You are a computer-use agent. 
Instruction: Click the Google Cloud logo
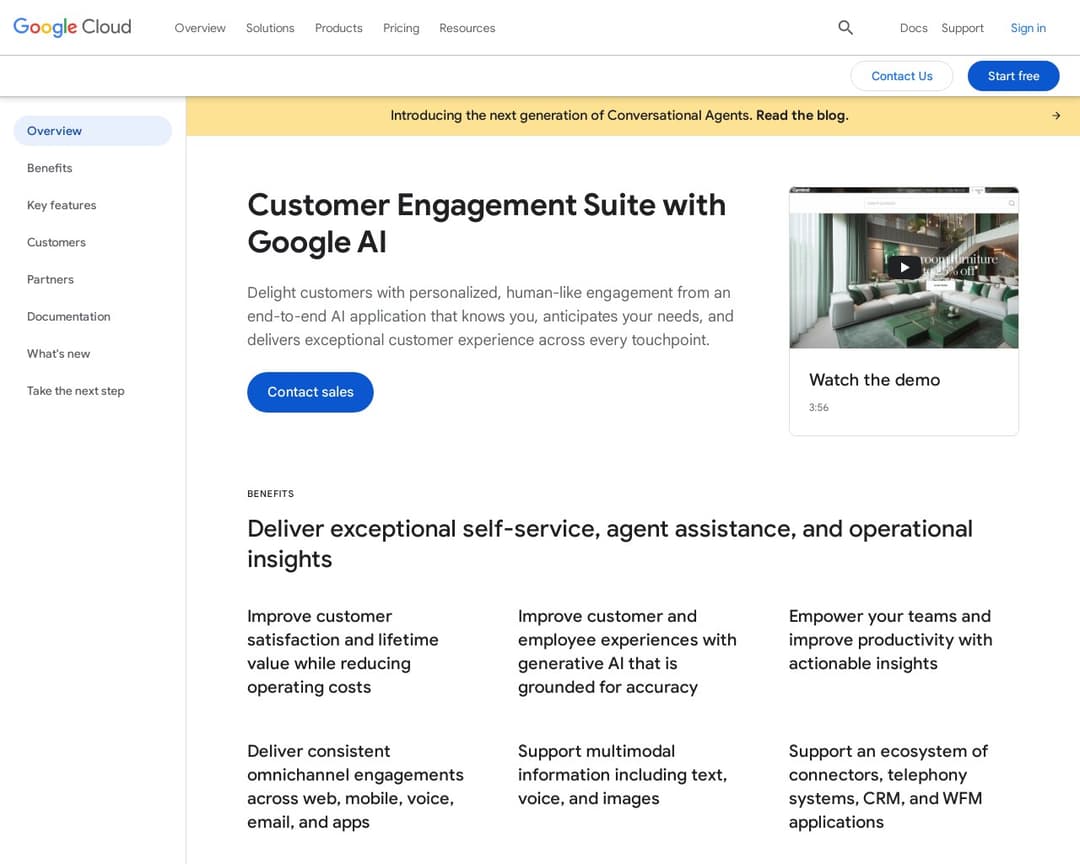pos(72,27)
